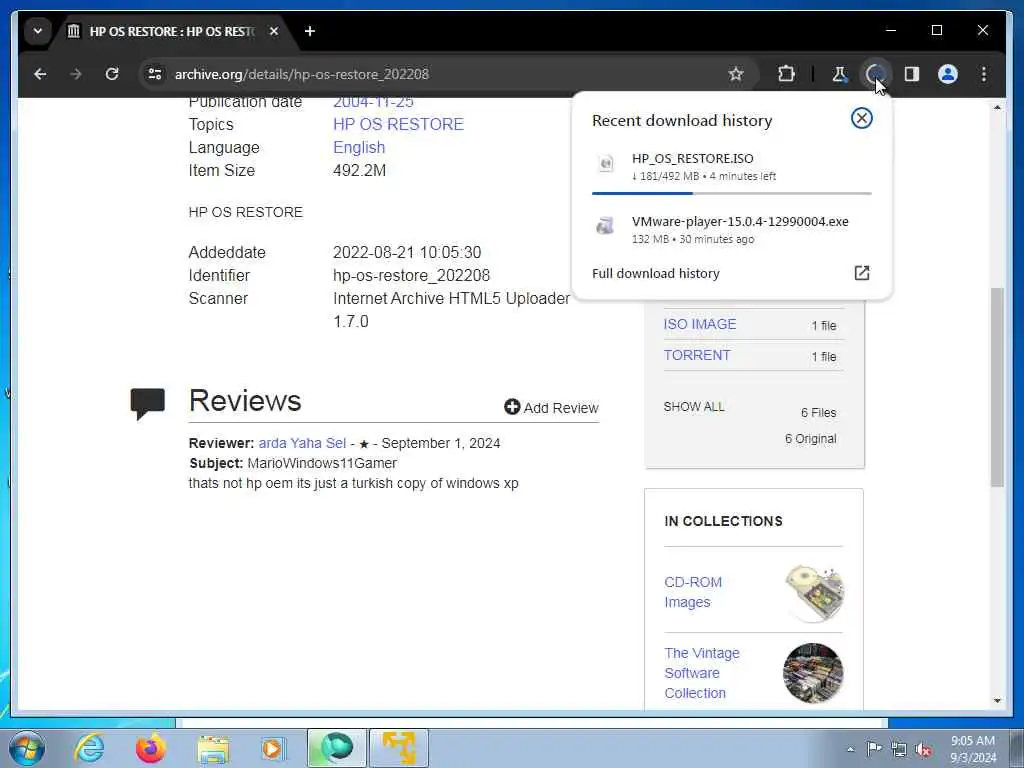
Task: Click network tray icon
Action: tap(899, 749)
